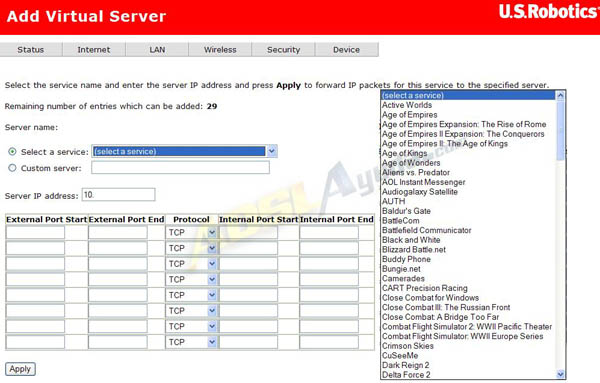The width and height of the screenshot is (600, 383).
Task: Select 'Dark Reign 2' service
Action: pos(468,365)
